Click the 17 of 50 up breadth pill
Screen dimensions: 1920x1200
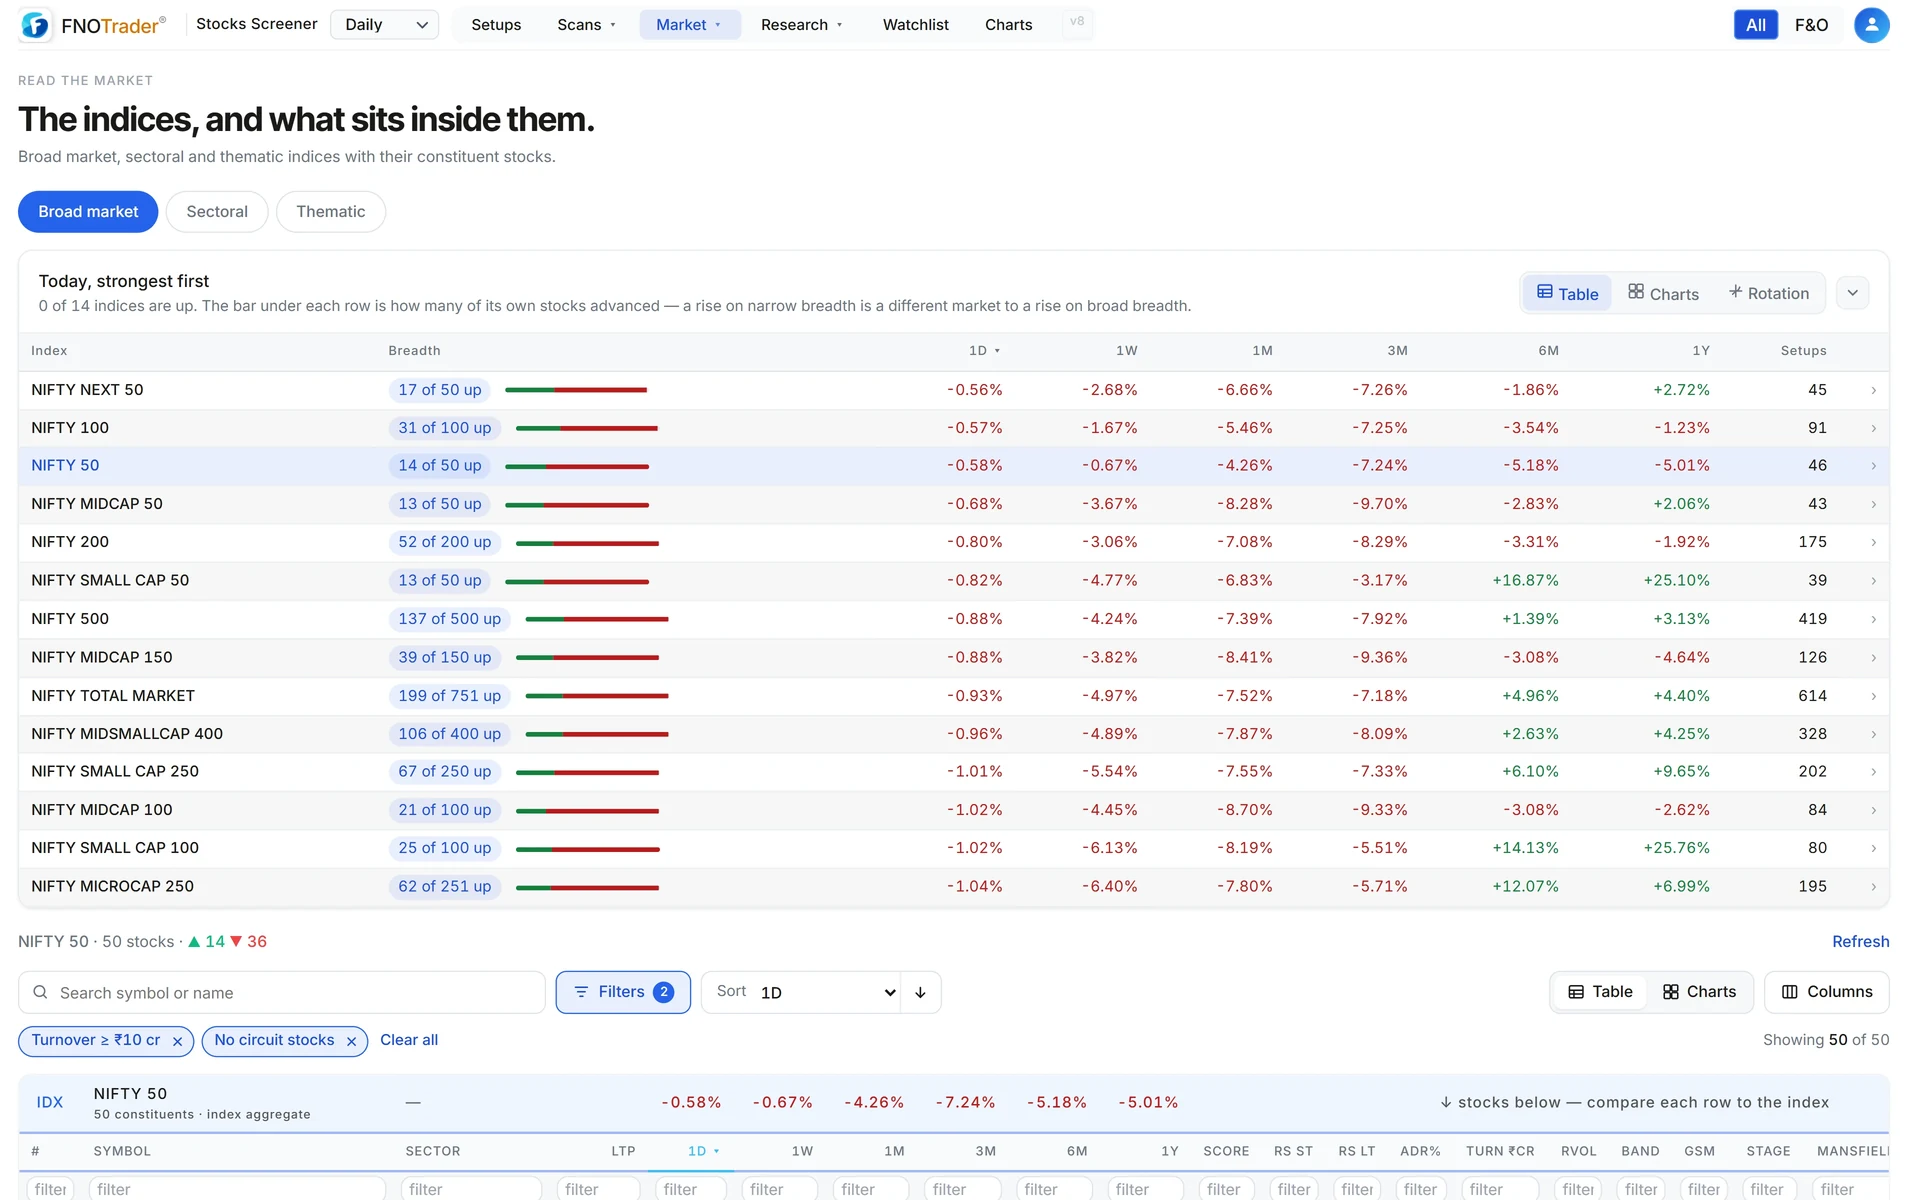pyautogui.click(x=440, y=390)
